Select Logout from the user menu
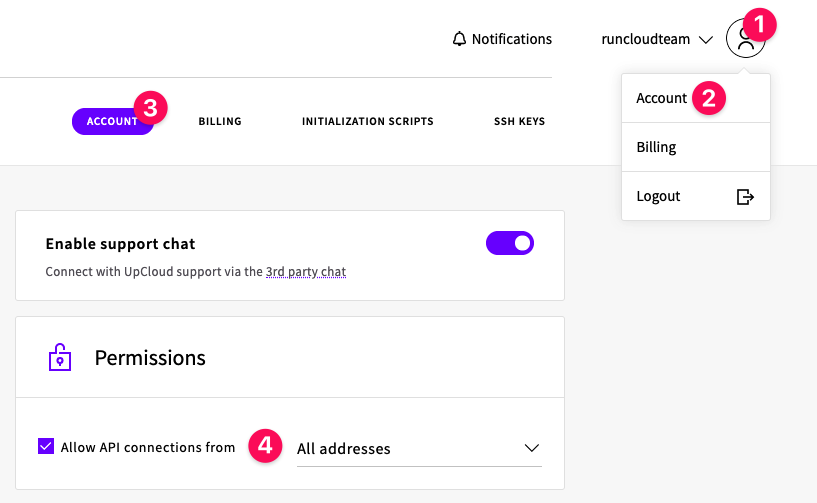Image resolution: width=817 pixels, height=503 pixels. point(659,196)
